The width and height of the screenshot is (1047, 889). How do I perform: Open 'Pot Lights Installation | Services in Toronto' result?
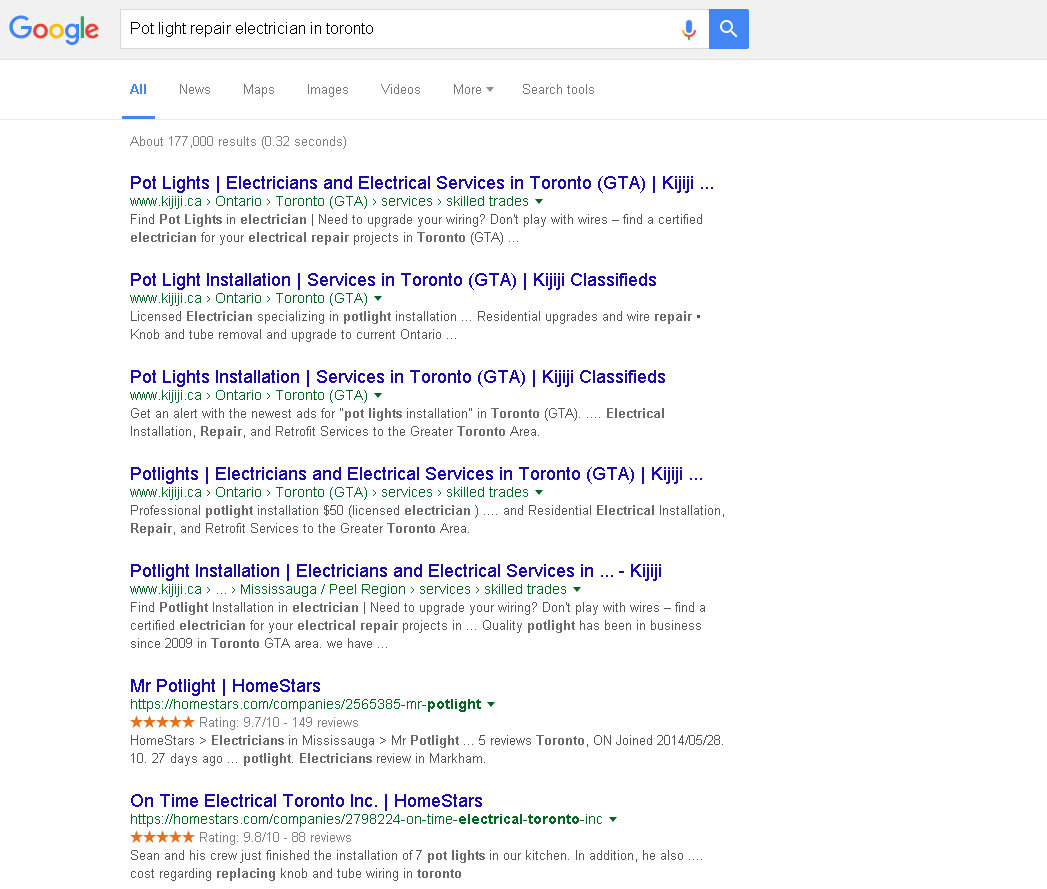click(397, 377)
